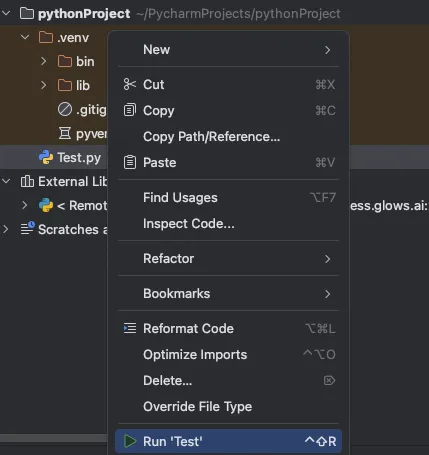Collapse the .venv folder
Image resolution: width=429 pixels, height=455 pixels.
point(25,37)
